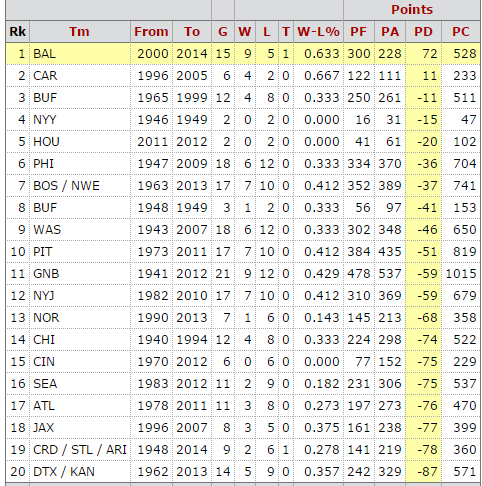Click the 0.667 win percentage for CAR

(x=322, y=76)
